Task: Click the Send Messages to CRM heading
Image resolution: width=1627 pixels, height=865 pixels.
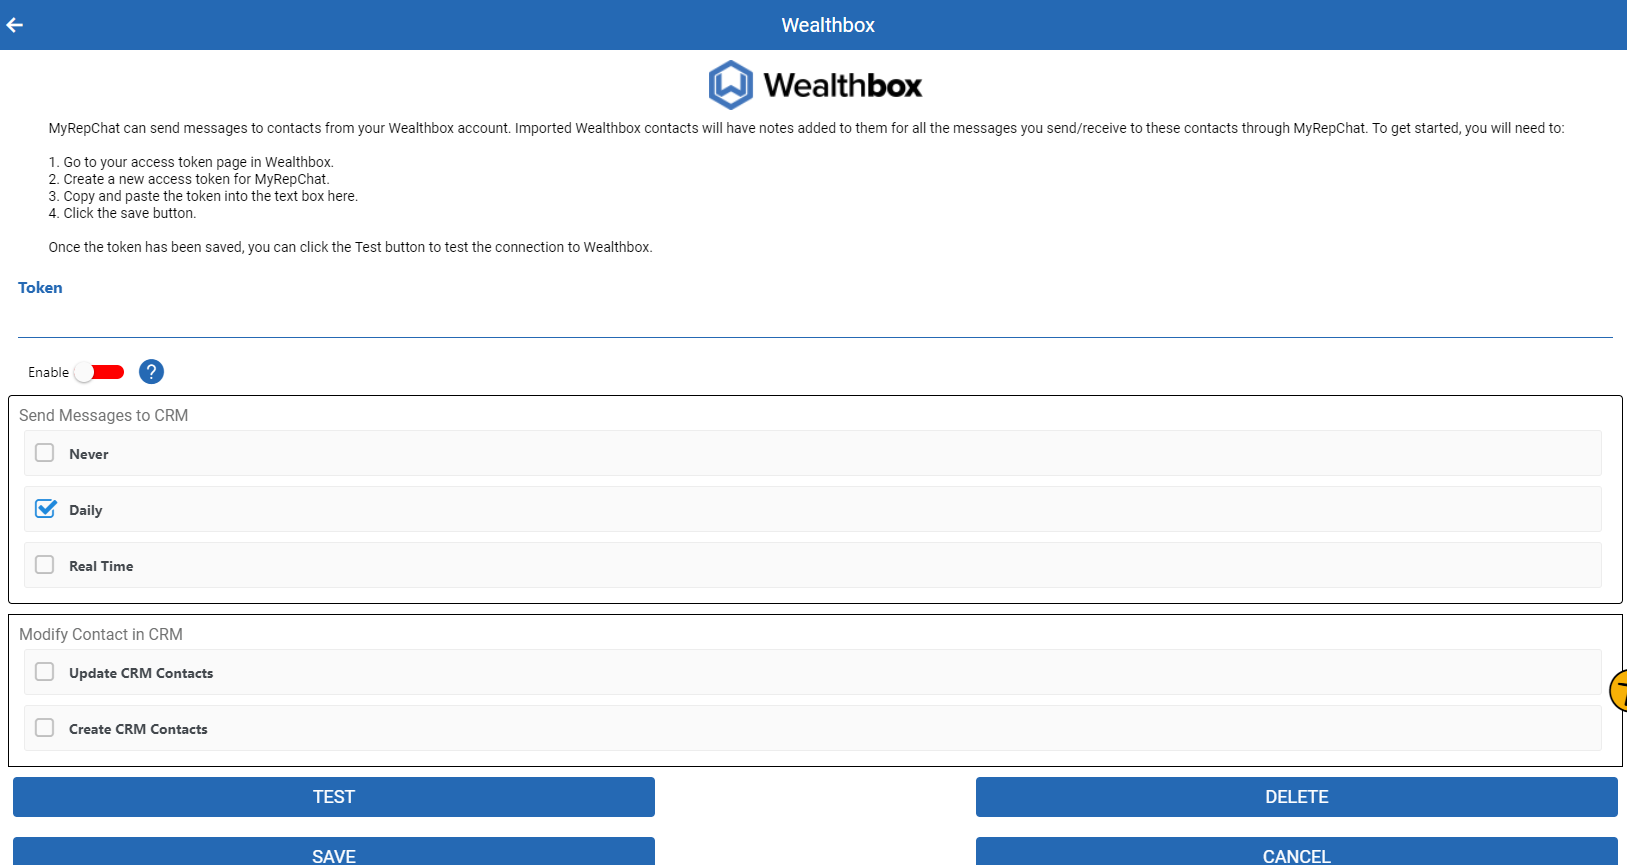Action: 103,415
